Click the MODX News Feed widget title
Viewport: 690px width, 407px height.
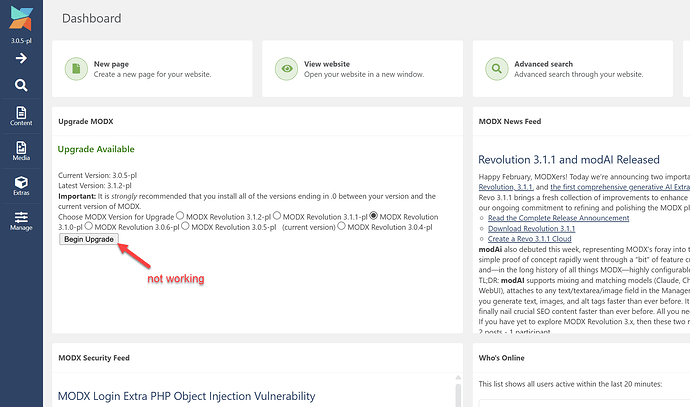click(x=510, y=121)
